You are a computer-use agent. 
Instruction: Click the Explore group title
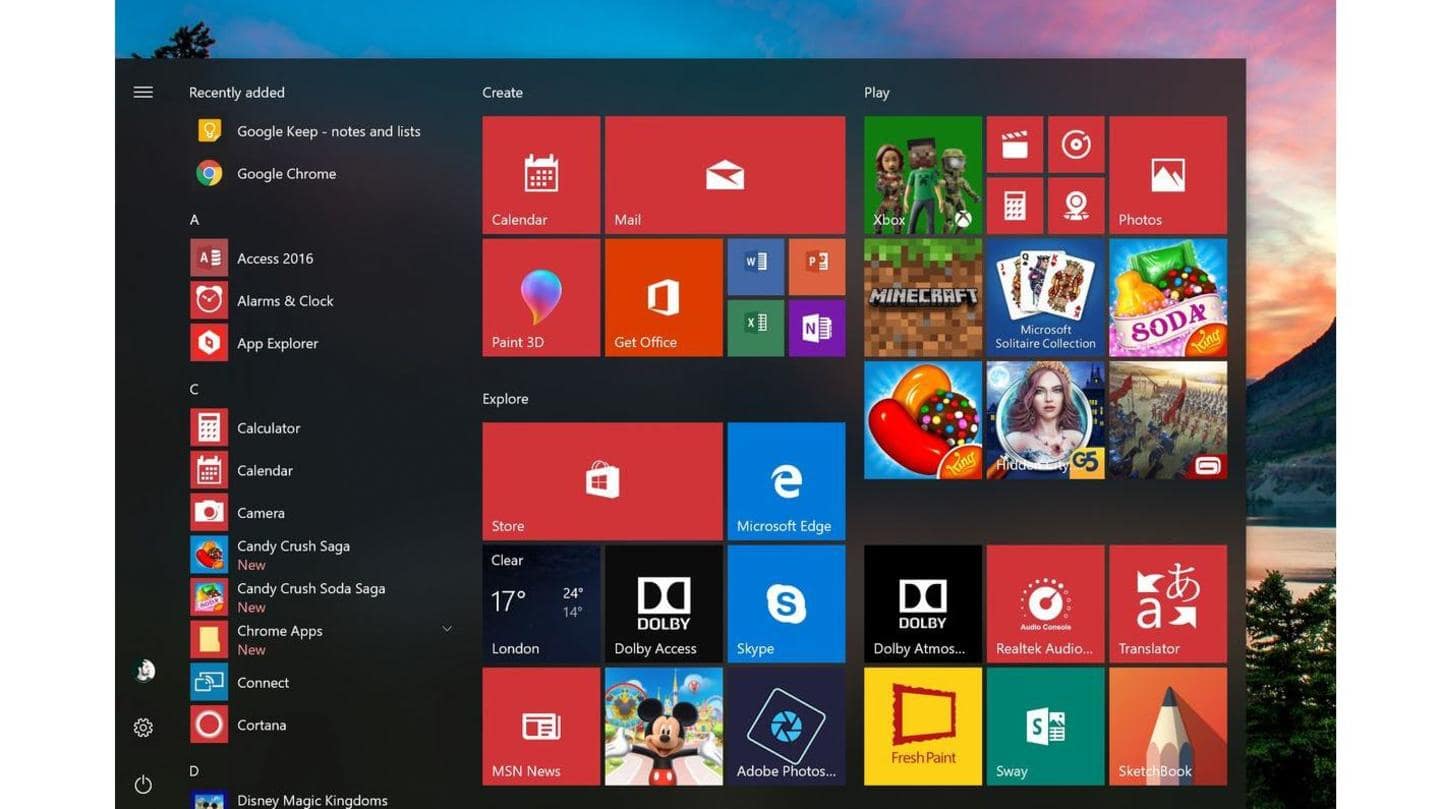(x=505, y=399)
